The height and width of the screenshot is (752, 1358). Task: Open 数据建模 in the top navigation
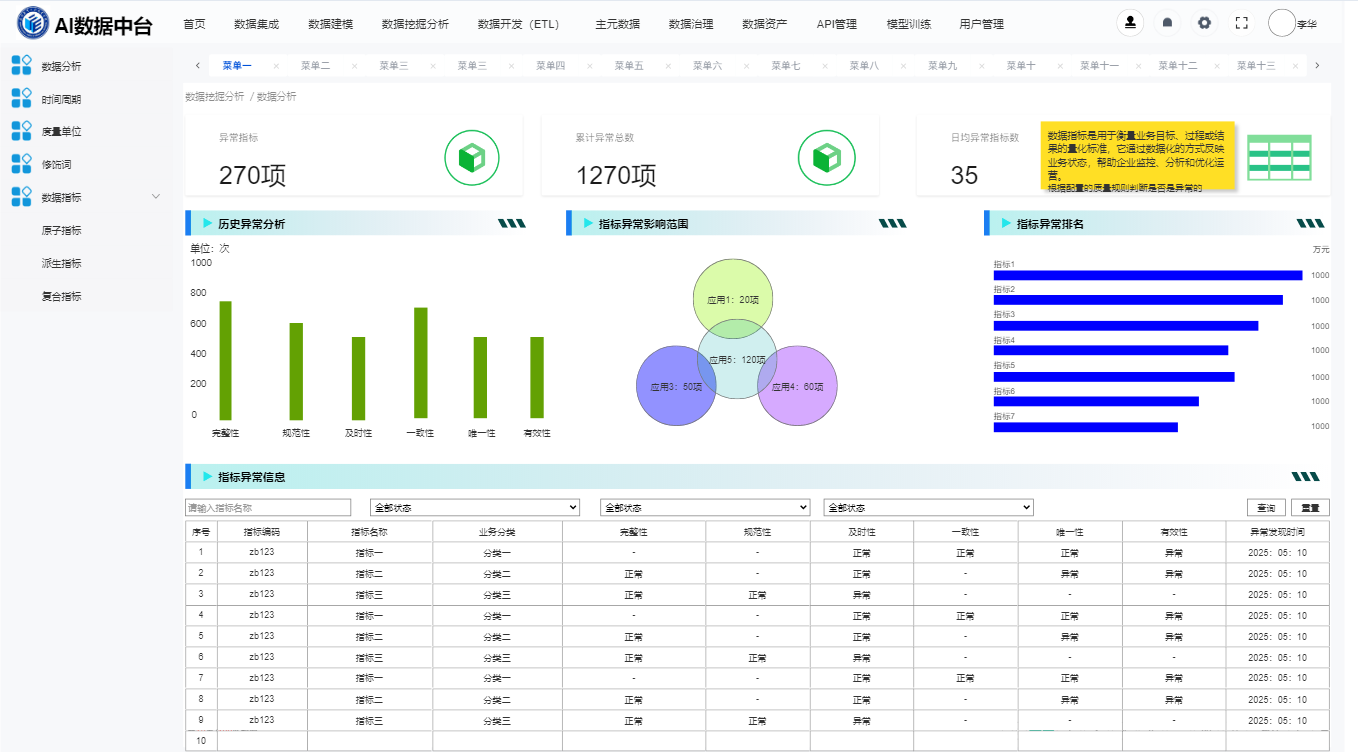[x=330, y=24]
